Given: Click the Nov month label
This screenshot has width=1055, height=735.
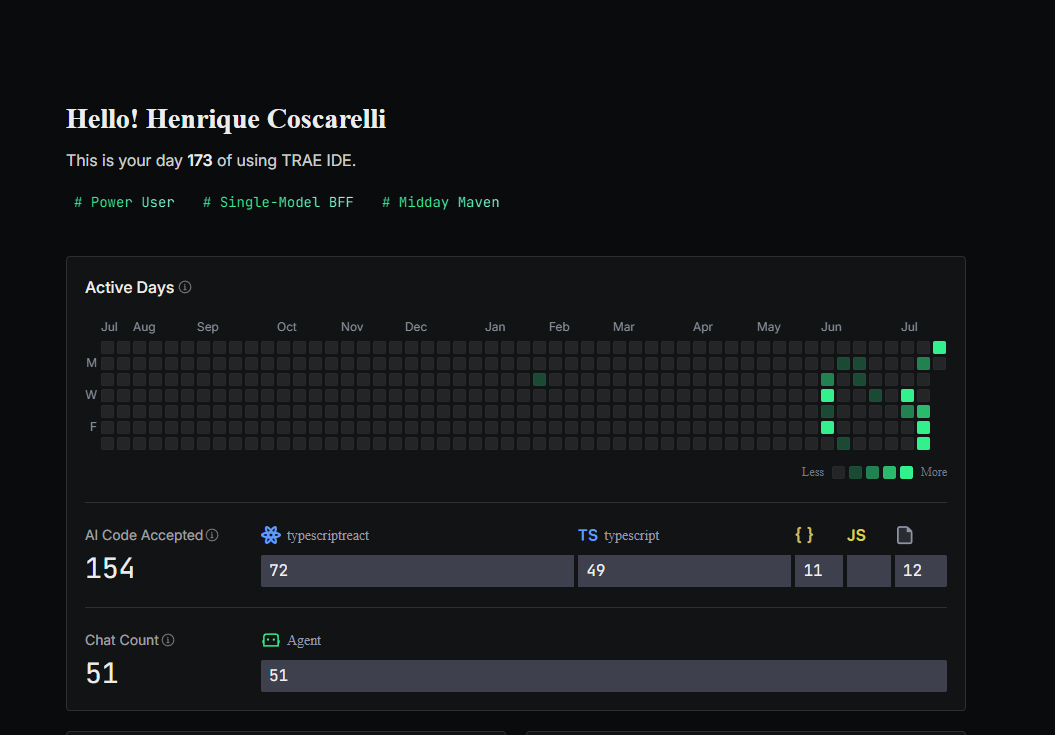Looking at the screenshot, I should (x=352, y=327).
